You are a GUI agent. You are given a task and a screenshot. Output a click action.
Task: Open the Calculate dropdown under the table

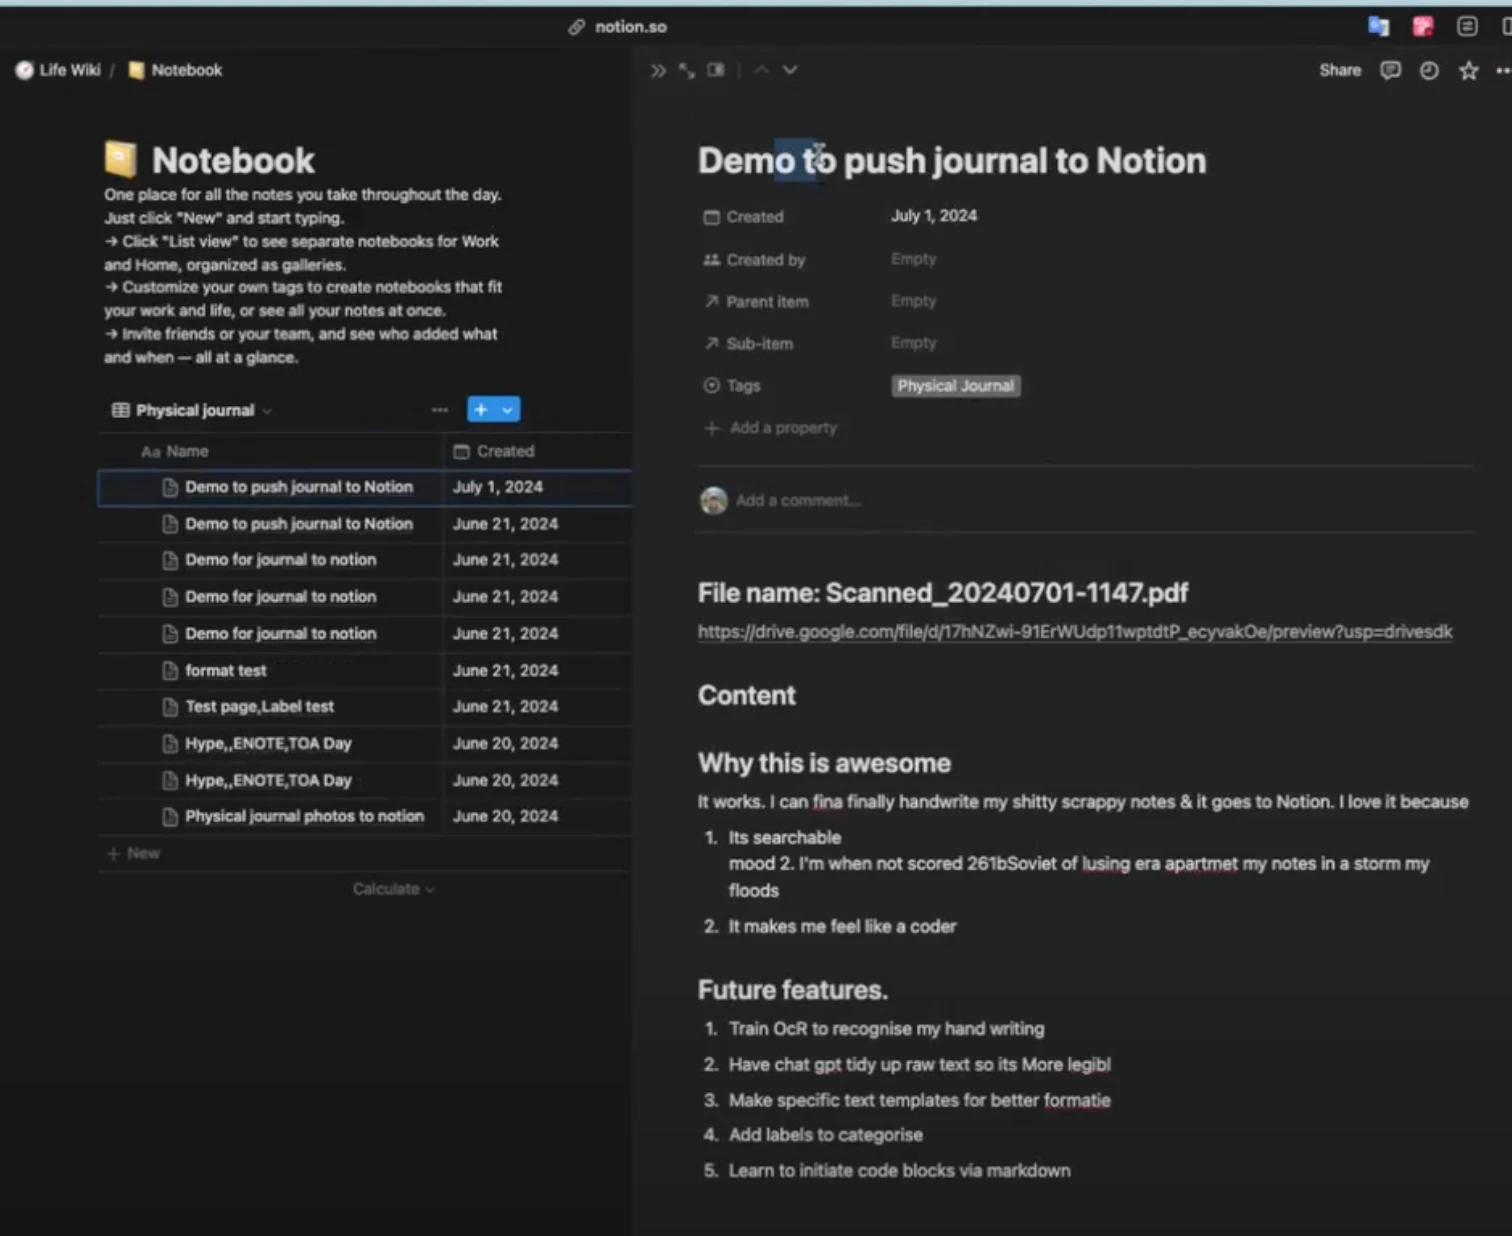point(393,889)
